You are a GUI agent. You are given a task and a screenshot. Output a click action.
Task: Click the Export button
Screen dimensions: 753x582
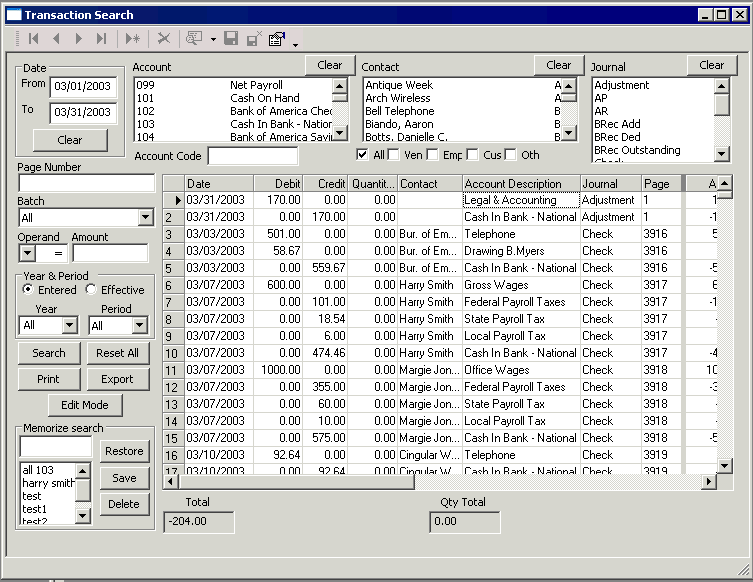[x=118, y=379]
